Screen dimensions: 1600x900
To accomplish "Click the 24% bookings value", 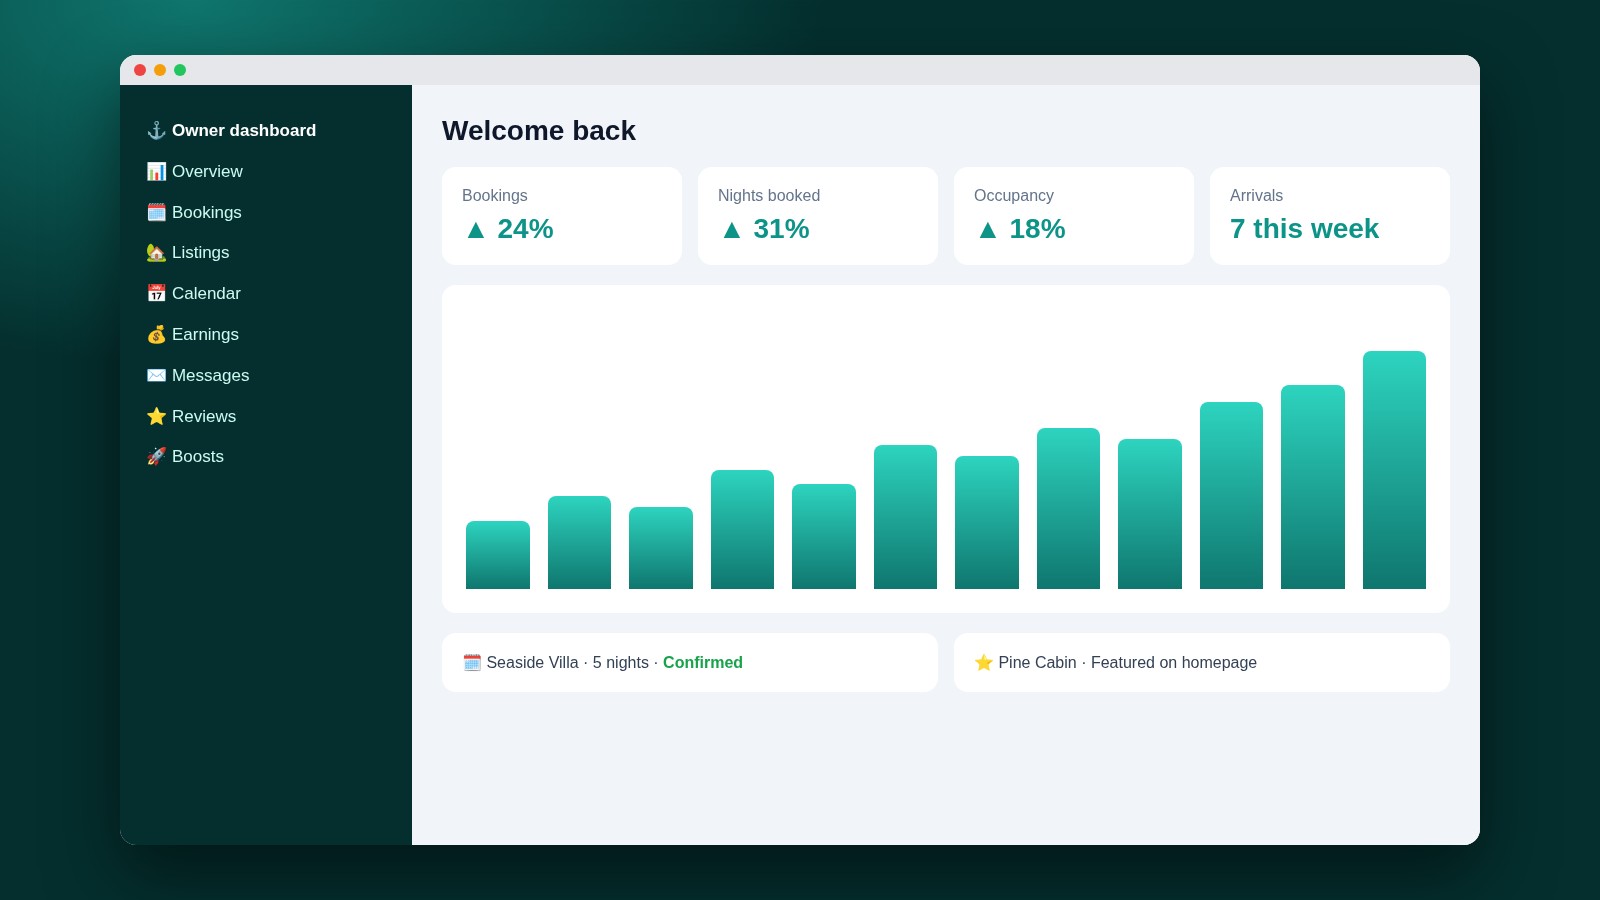I will (x=525, y=229).
